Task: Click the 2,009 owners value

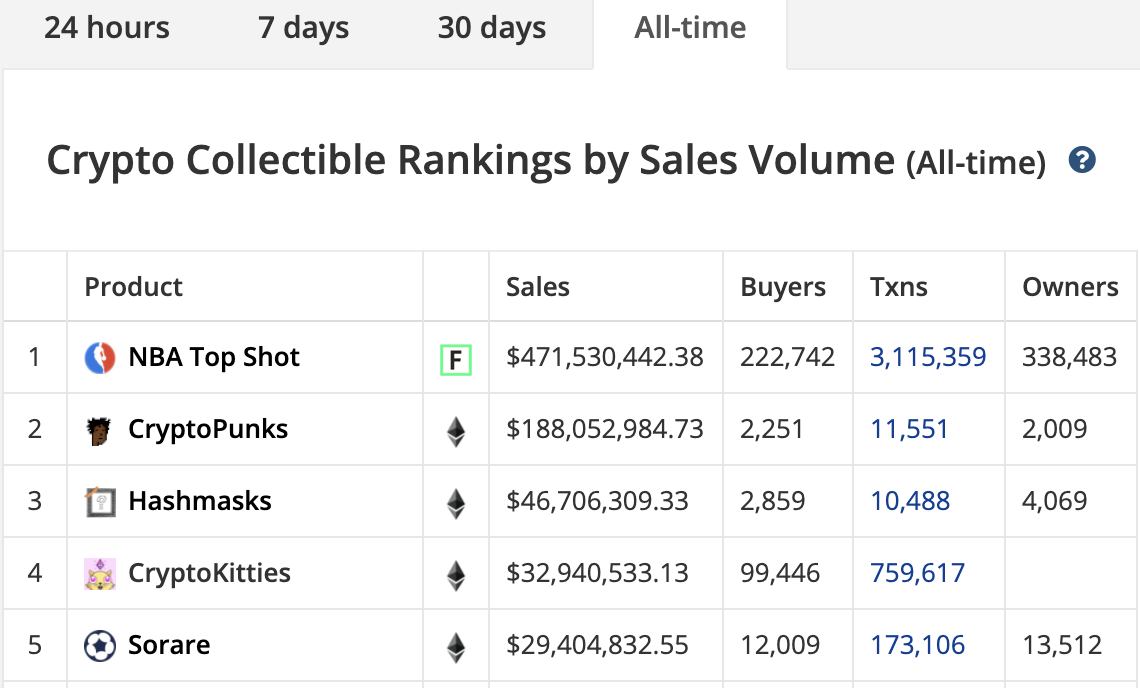Action: (x=1054, y=429)
